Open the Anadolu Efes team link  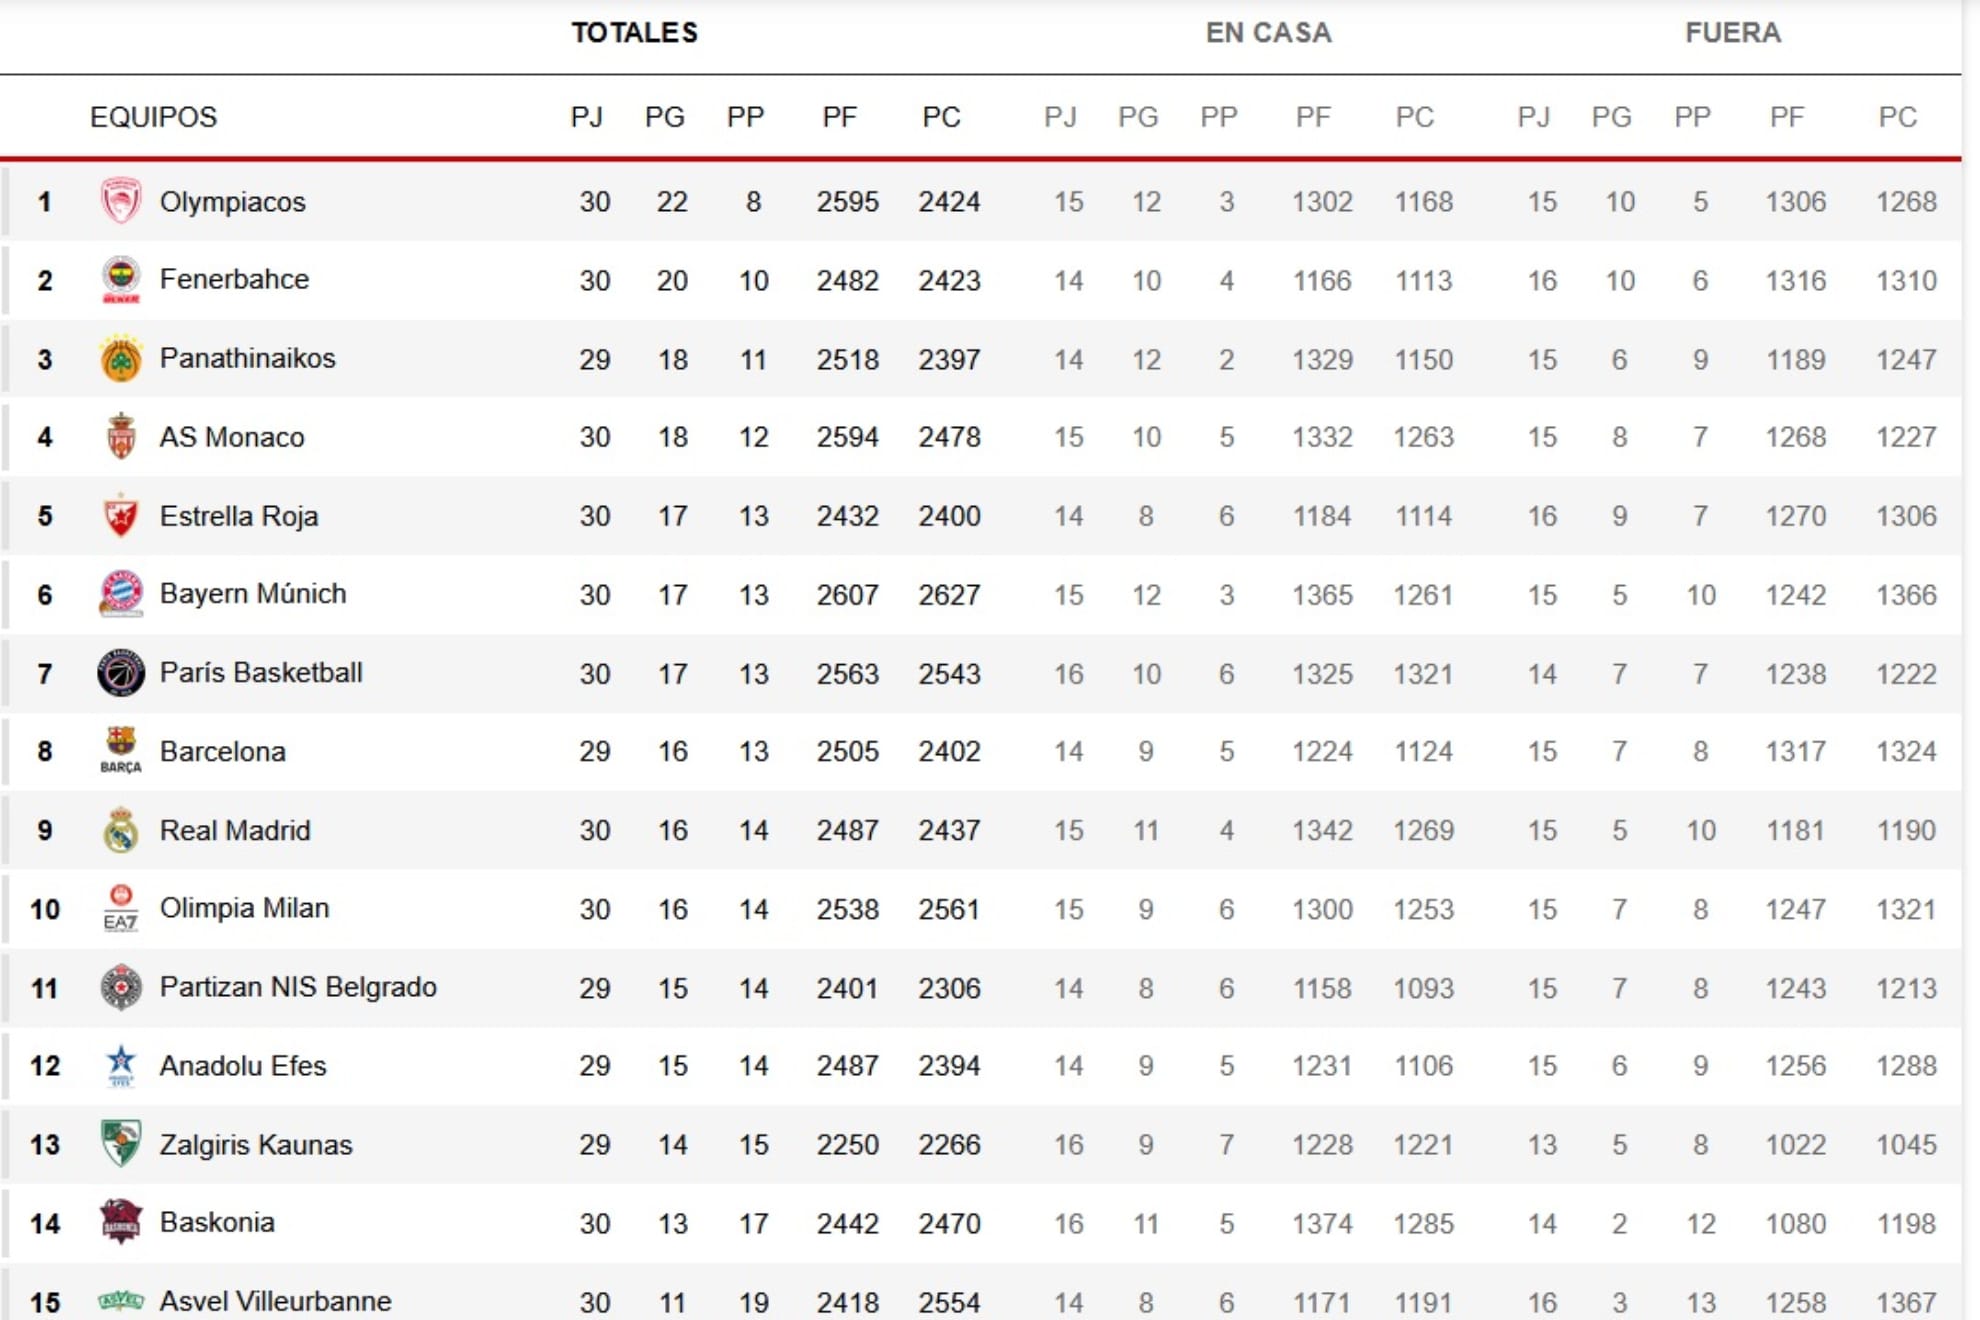coord(243,1066)
